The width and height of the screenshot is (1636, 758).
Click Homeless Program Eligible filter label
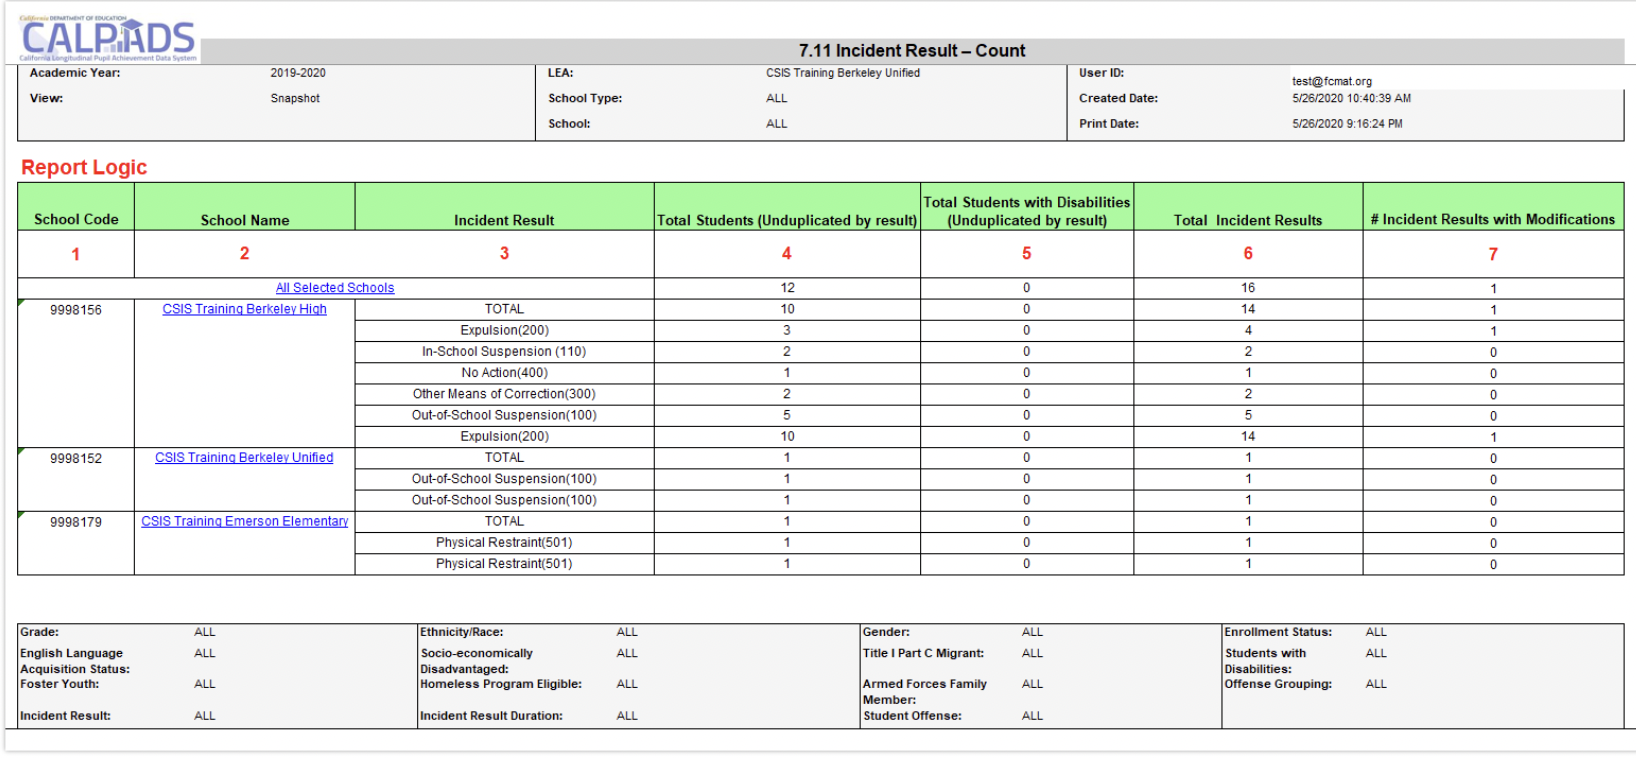pos(501,684)
